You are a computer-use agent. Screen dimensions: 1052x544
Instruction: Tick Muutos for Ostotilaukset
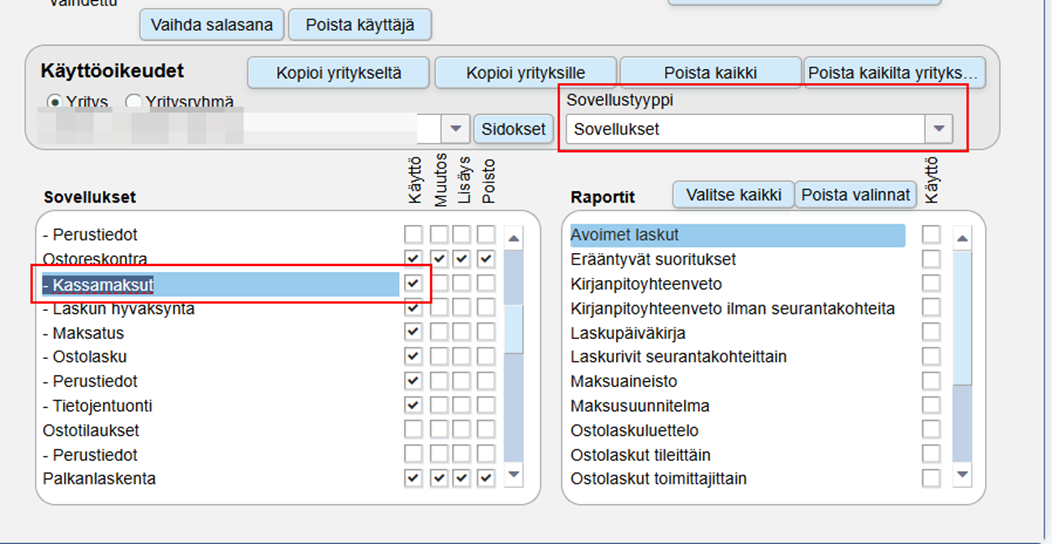pos(438,429)
